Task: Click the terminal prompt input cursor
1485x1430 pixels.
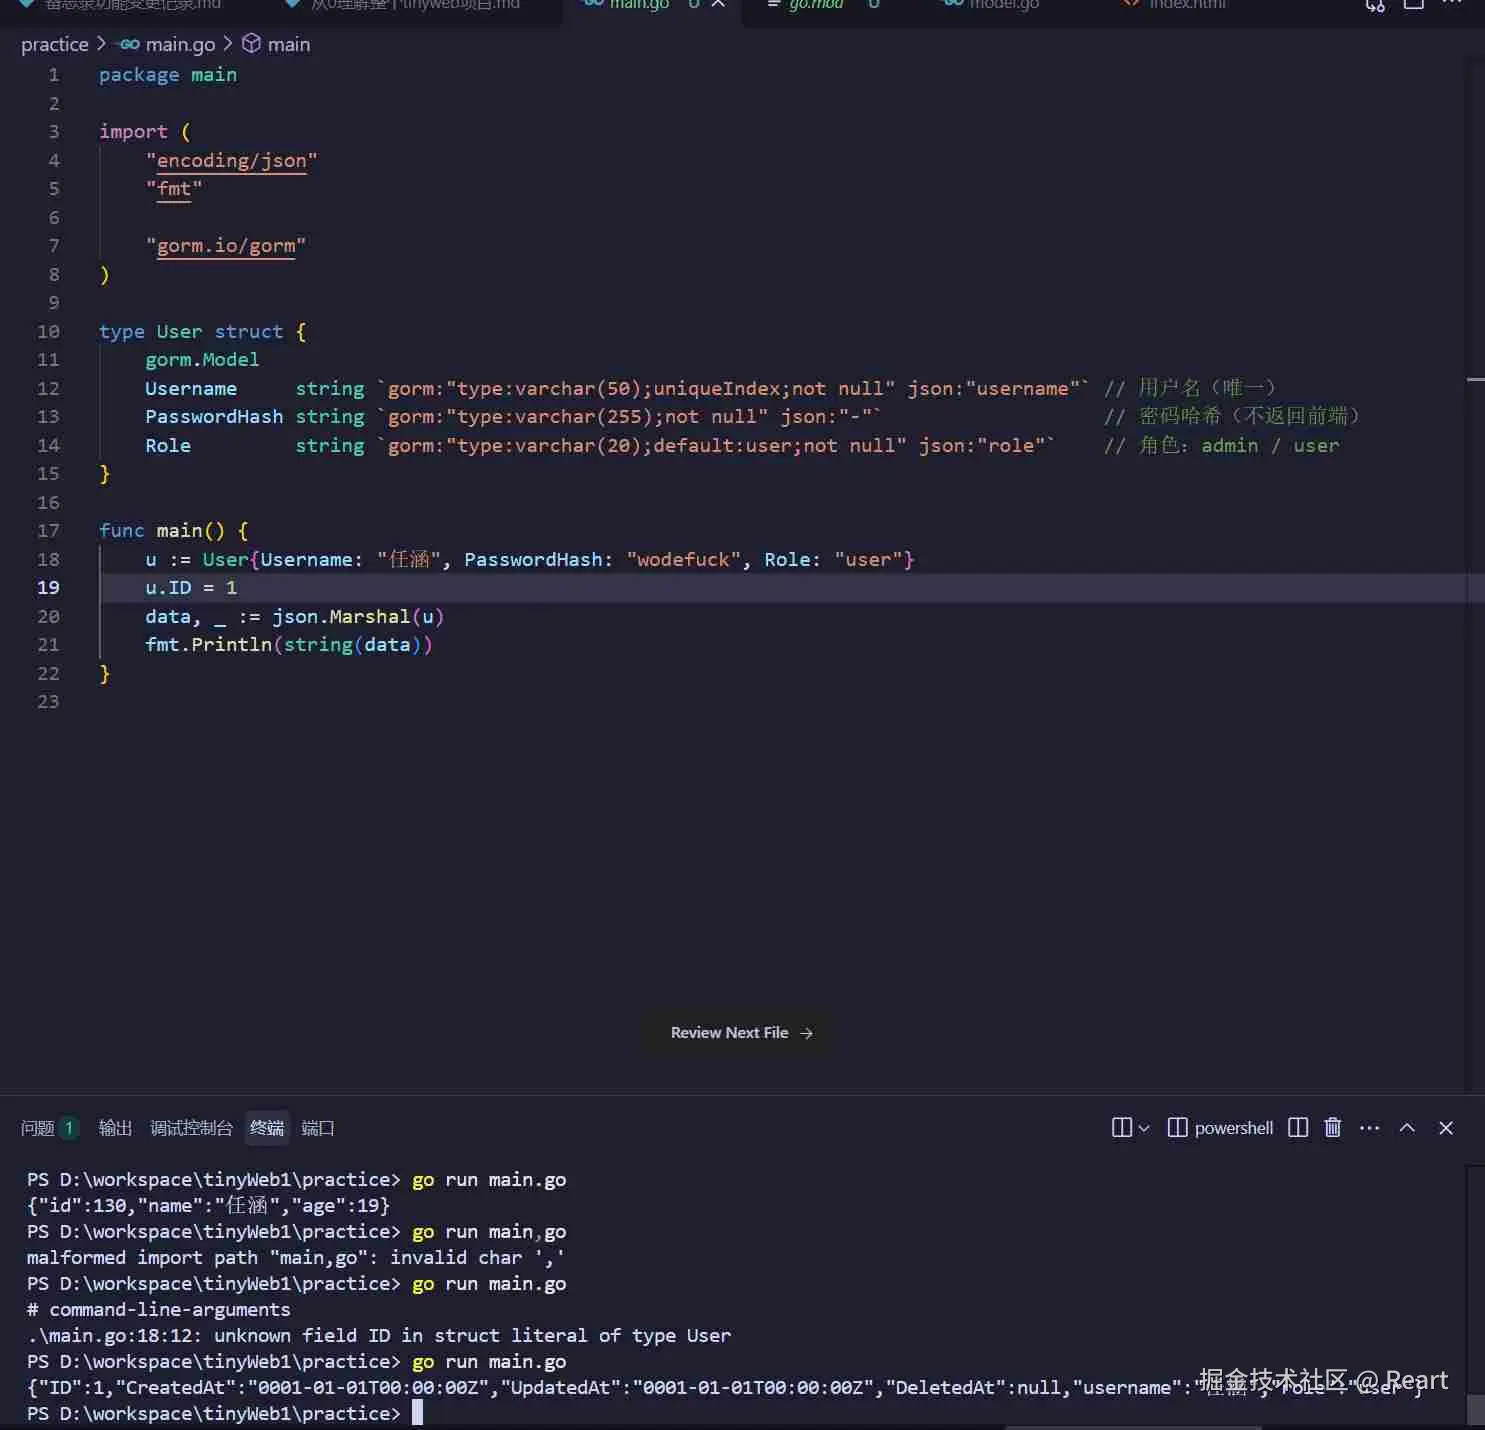Action: click(x=417, y=1413)
